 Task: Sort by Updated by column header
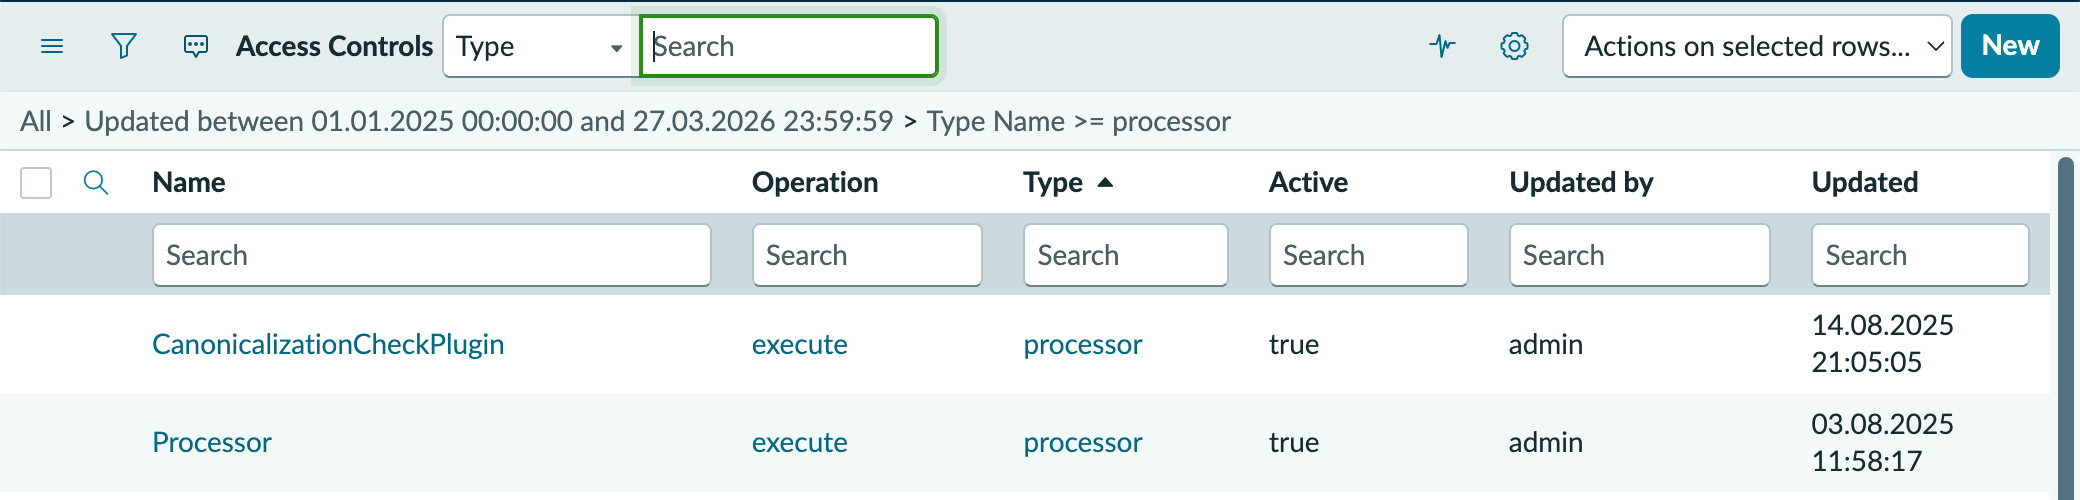pos(1581,182)
